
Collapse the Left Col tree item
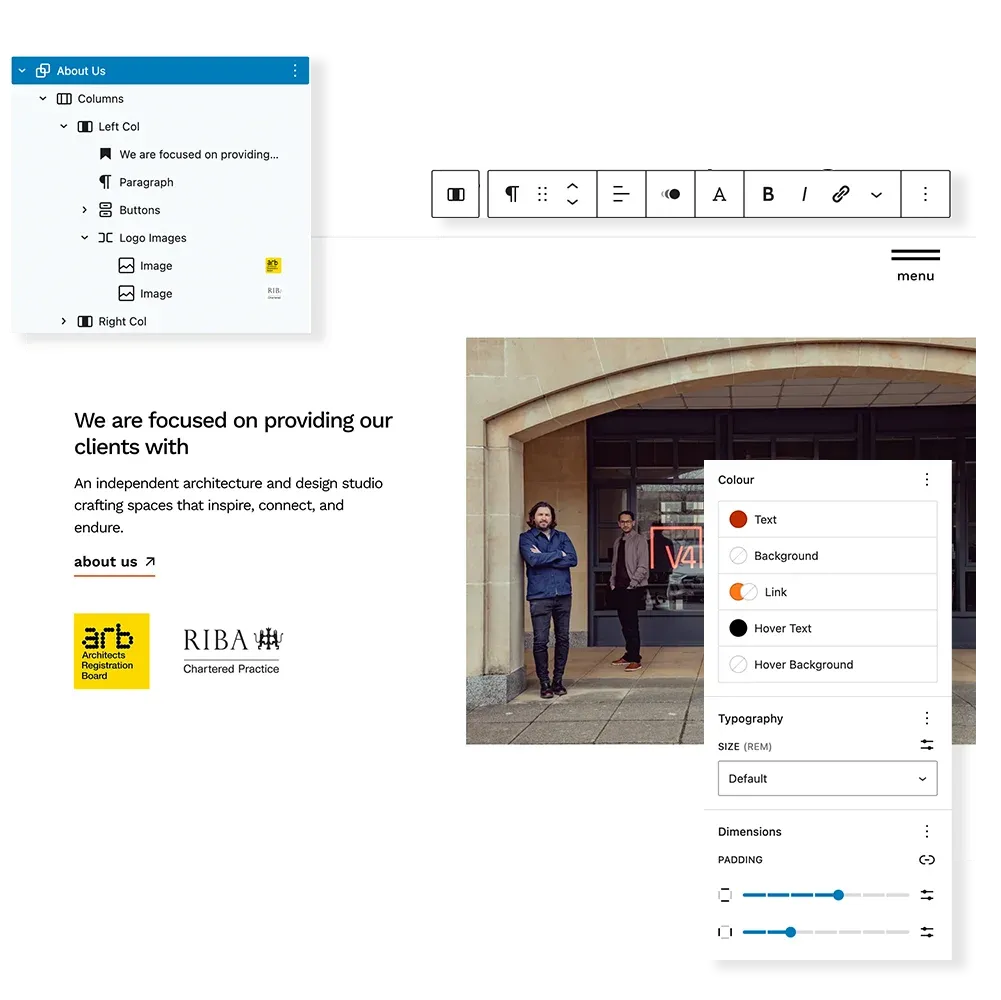point(64,127)
